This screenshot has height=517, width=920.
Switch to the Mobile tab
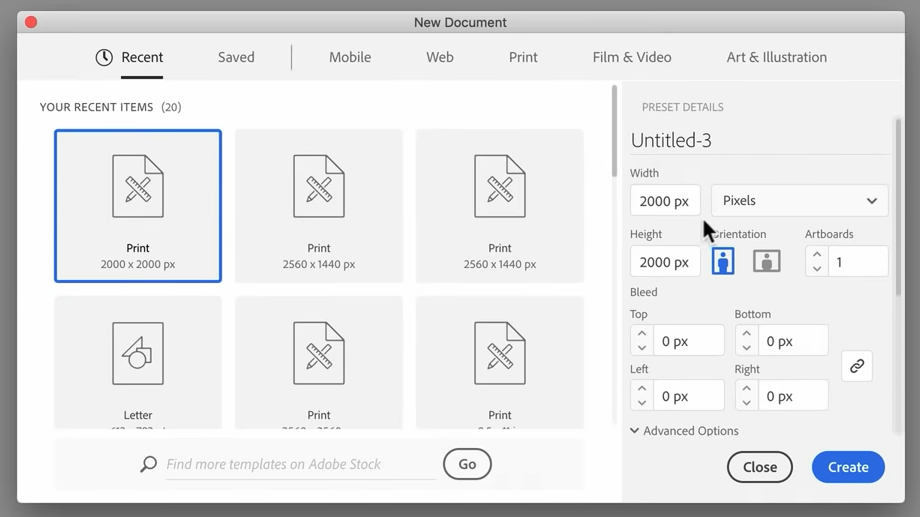(x=350, y=58)
